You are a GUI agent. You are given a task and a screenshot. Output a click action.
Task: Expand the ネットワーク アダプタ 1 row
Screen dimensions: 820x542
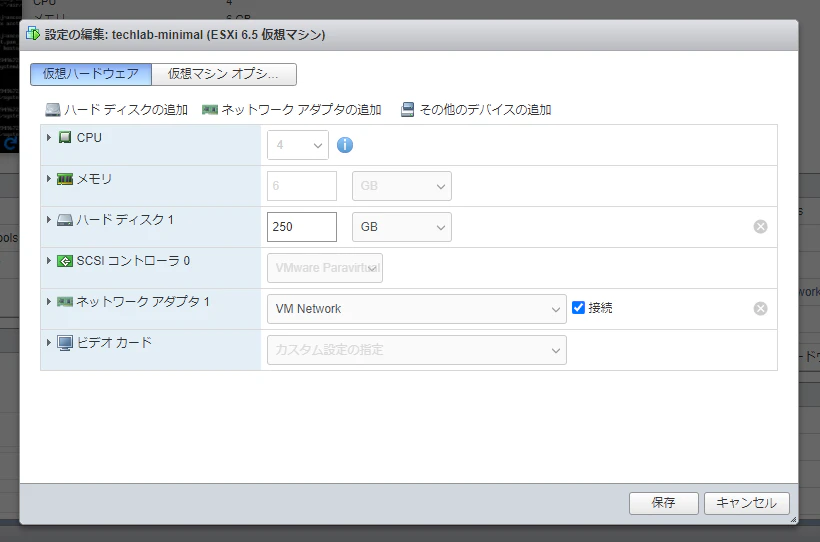[x=49, y=302]
